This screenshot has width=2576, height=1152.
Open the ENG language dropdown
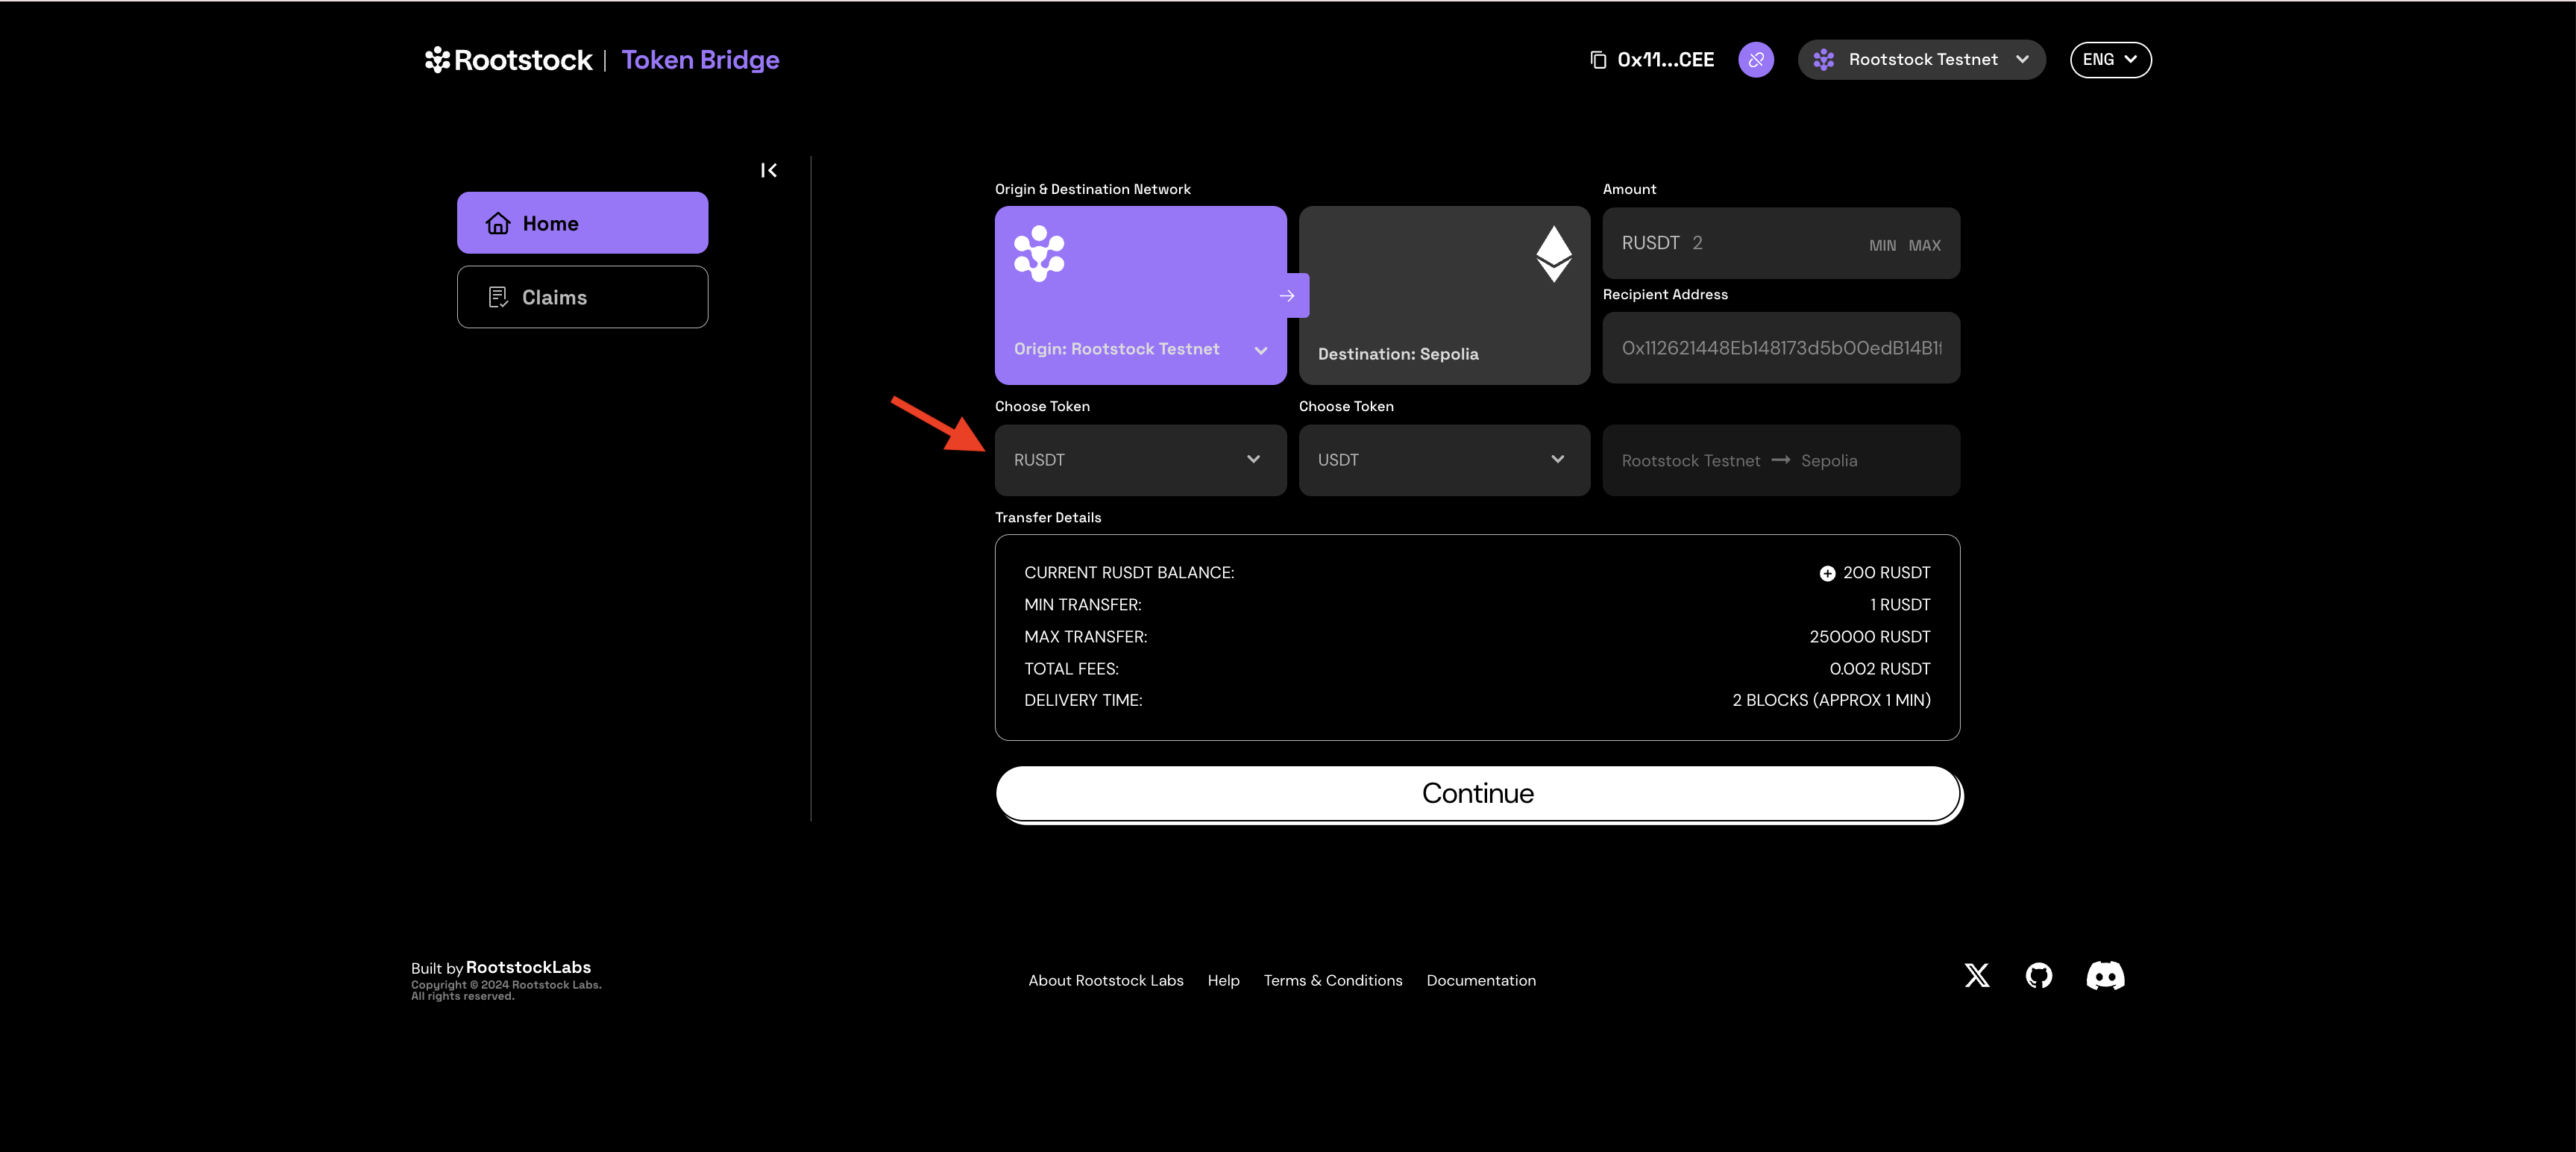2109,60
